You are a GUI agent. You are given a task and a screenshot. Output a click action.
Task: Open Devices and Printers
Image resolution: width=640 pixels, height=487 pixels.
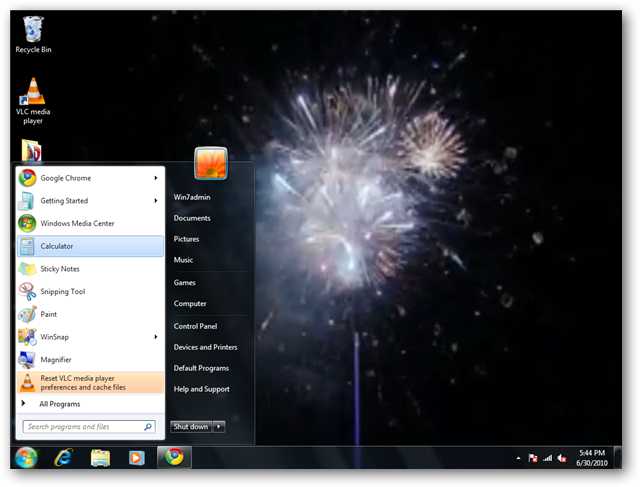(205, 347)
